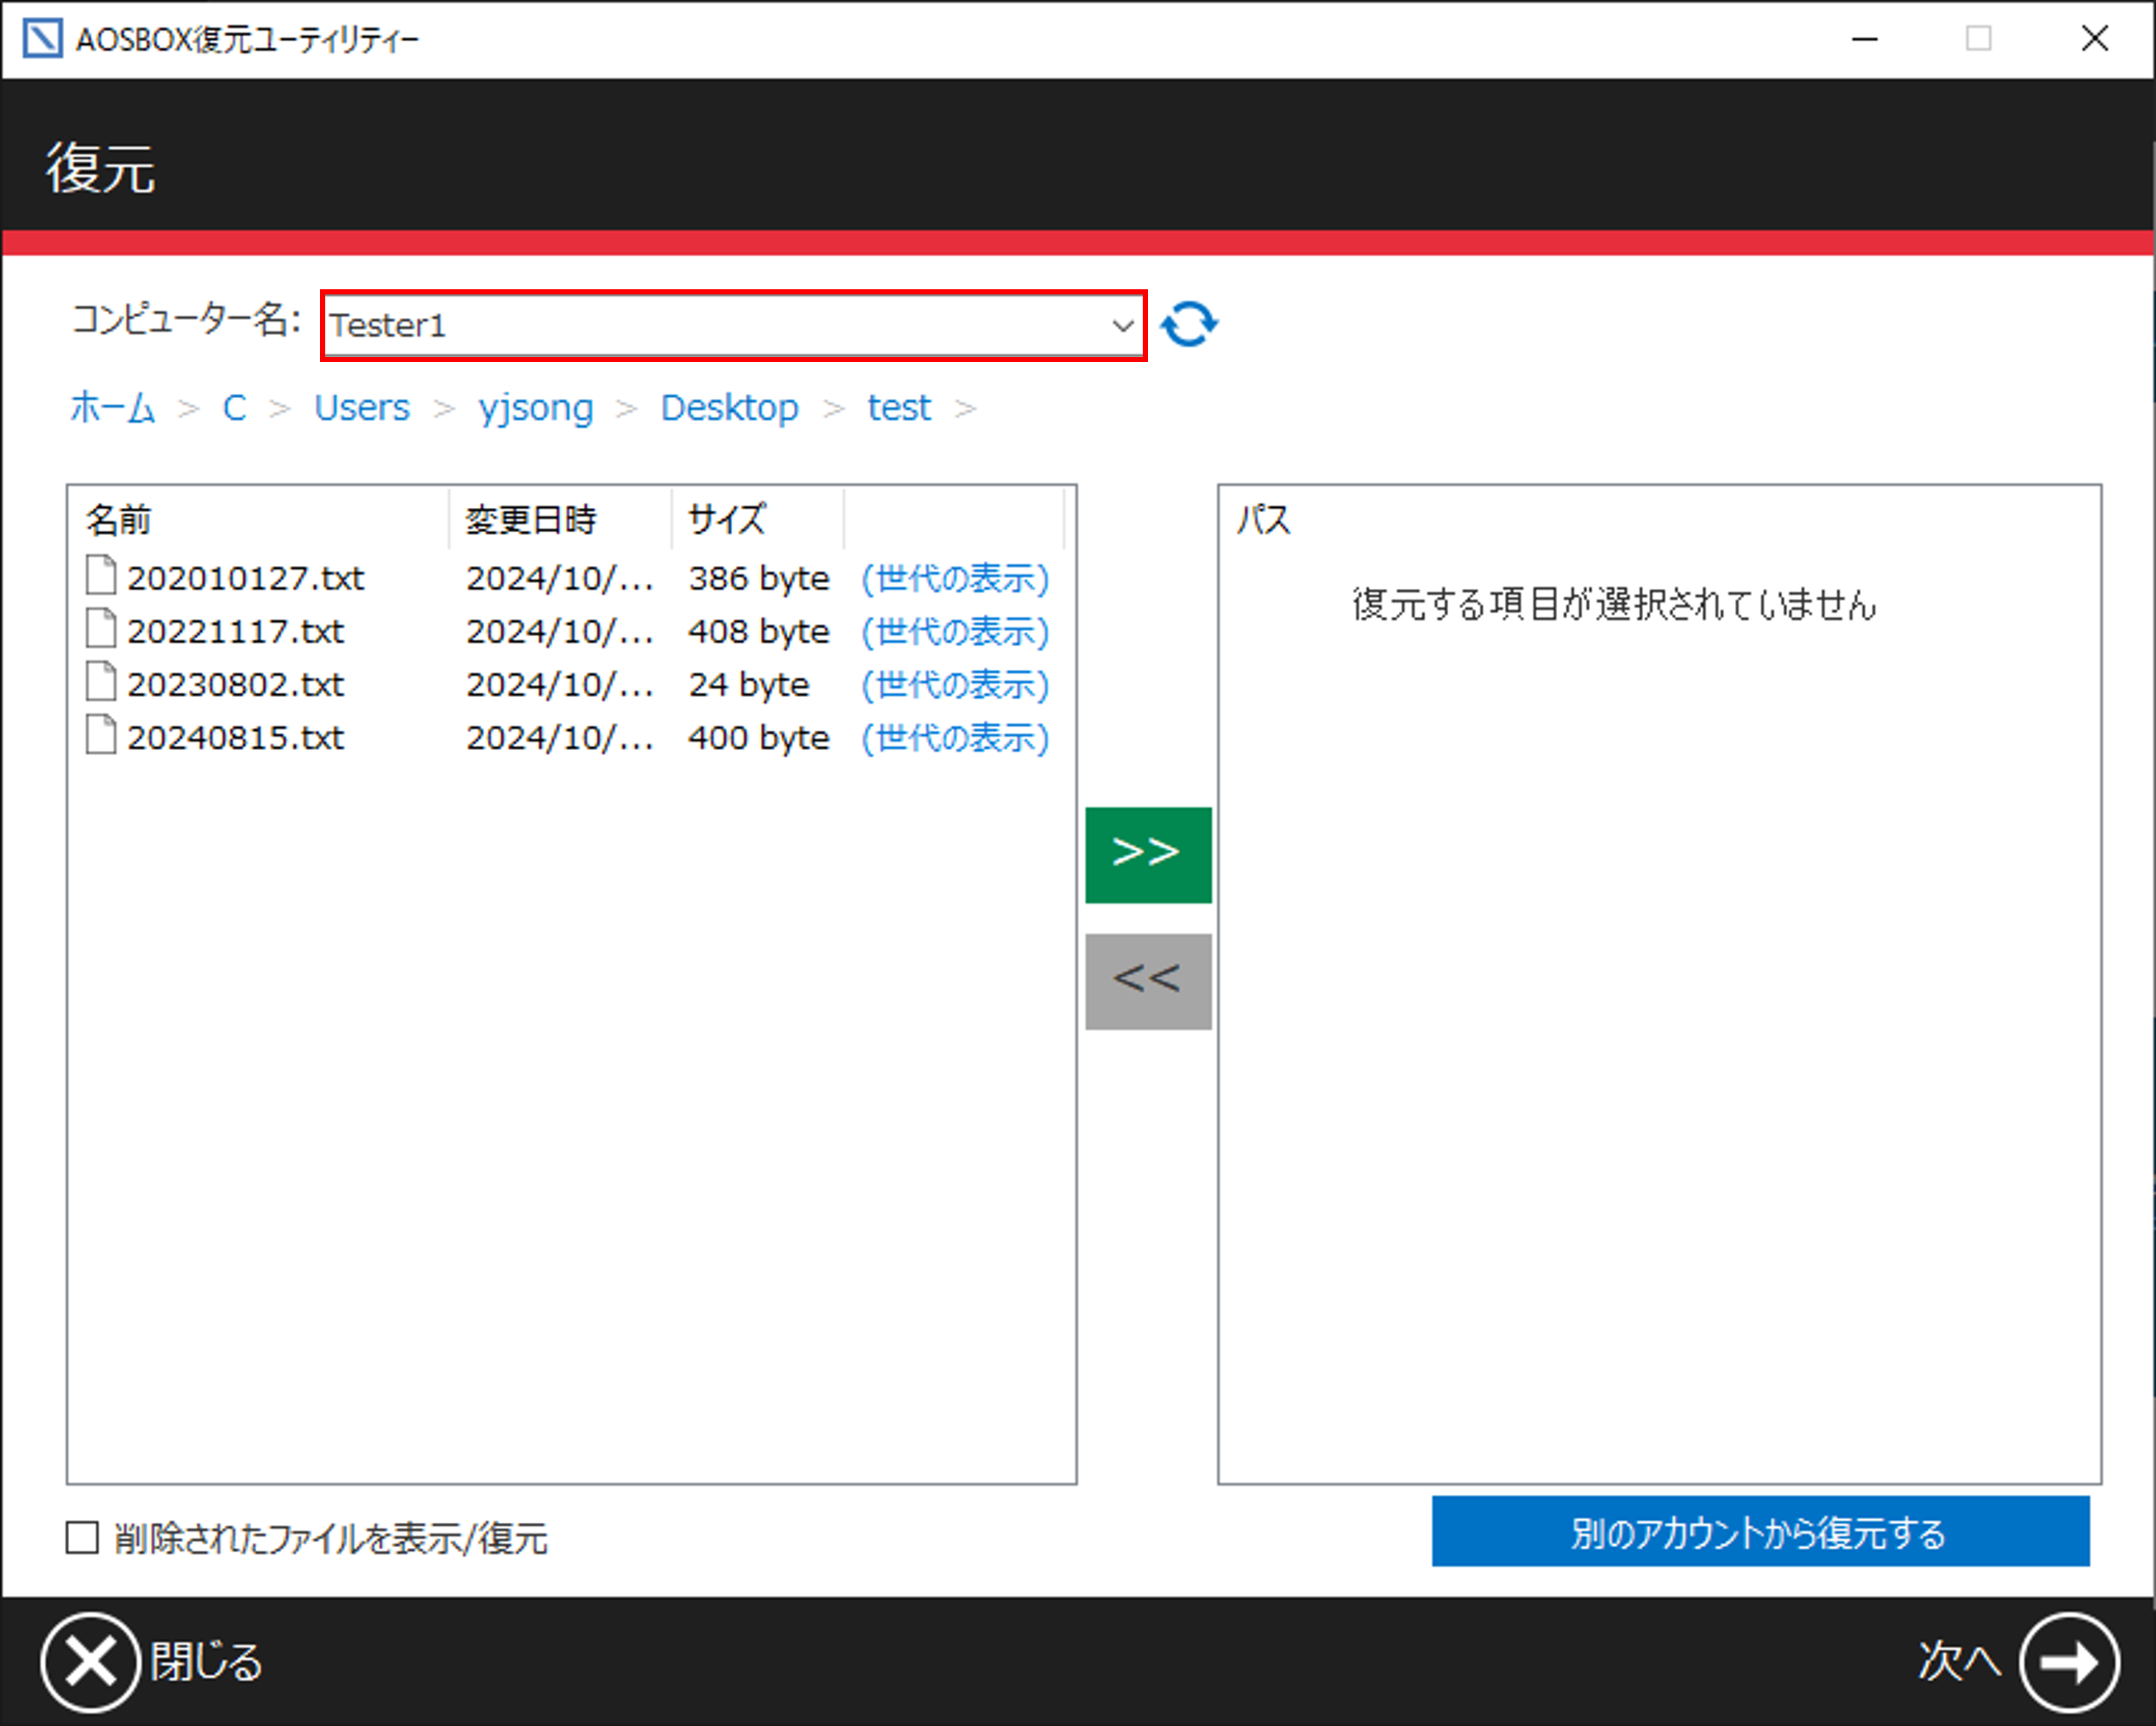This screenshot has height=1726, width=2156.
Task: Navigate to yjsong in the breadcrumb path
Action: 536,408
